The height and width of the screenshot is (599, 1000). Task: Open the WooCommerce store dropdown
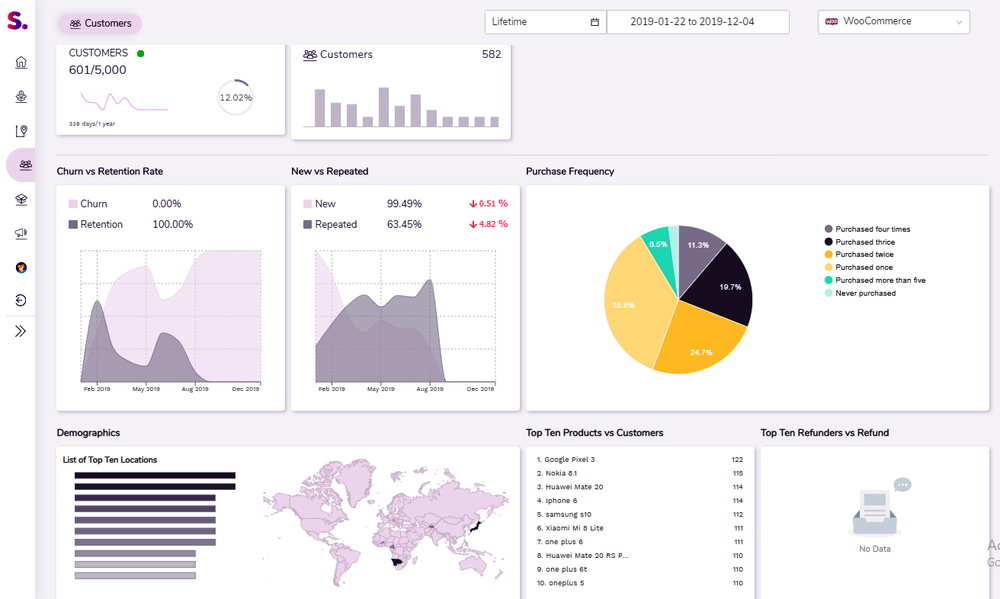click(893, 21)
